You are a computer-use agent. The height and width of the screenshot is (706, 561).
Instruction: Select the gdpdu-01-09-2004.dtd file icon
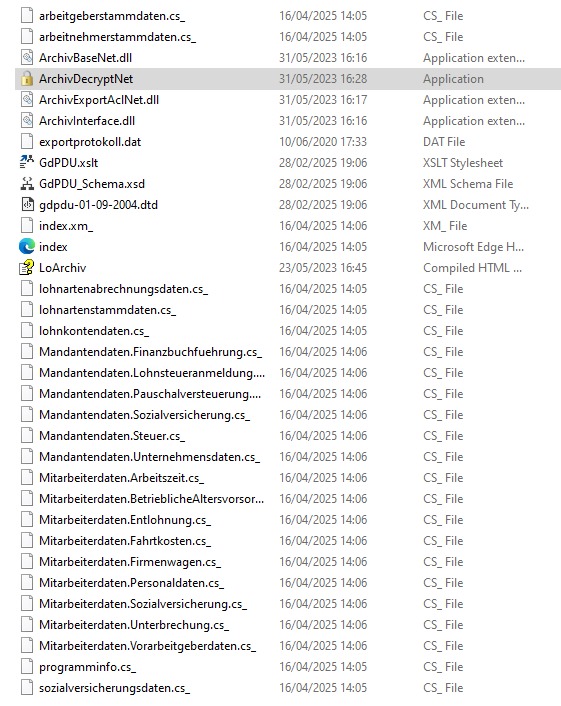coord(27,205)
